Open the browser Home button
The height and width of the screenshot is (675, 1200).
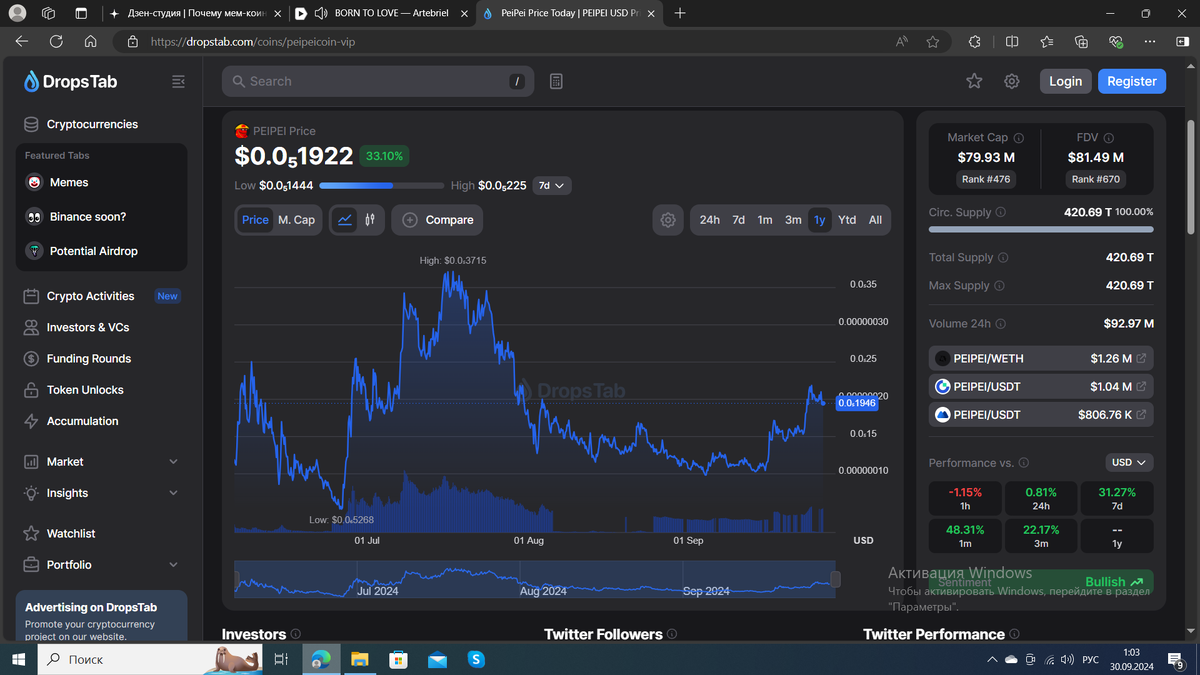[90, 42]
